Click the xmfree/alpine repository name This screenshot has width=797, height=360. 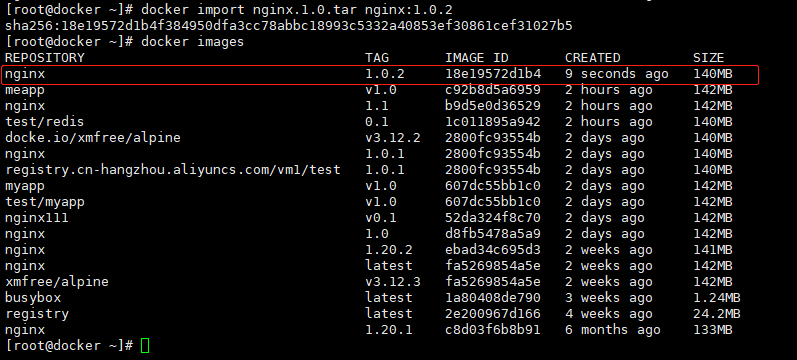[x=57, y=282]
